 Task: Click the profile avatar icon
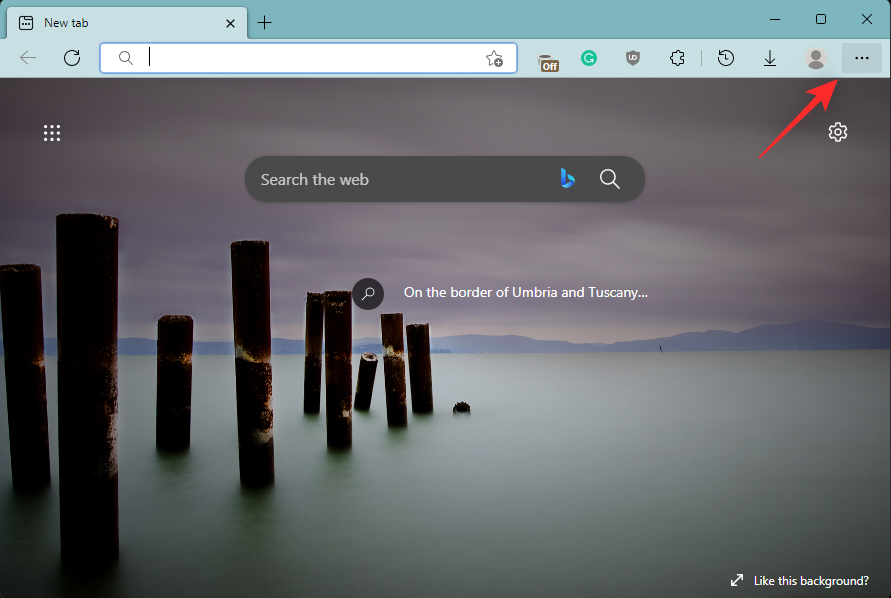tap(816, 58)
